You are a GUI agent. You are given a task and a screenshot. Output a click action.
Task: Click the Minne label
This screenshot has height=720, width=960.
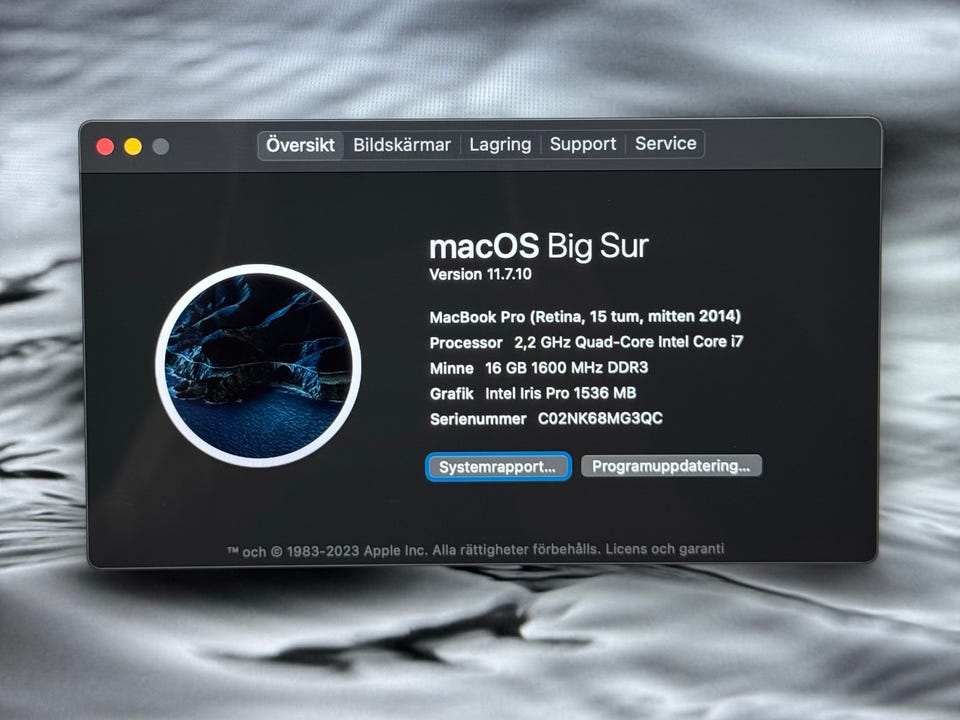[451, 368]
